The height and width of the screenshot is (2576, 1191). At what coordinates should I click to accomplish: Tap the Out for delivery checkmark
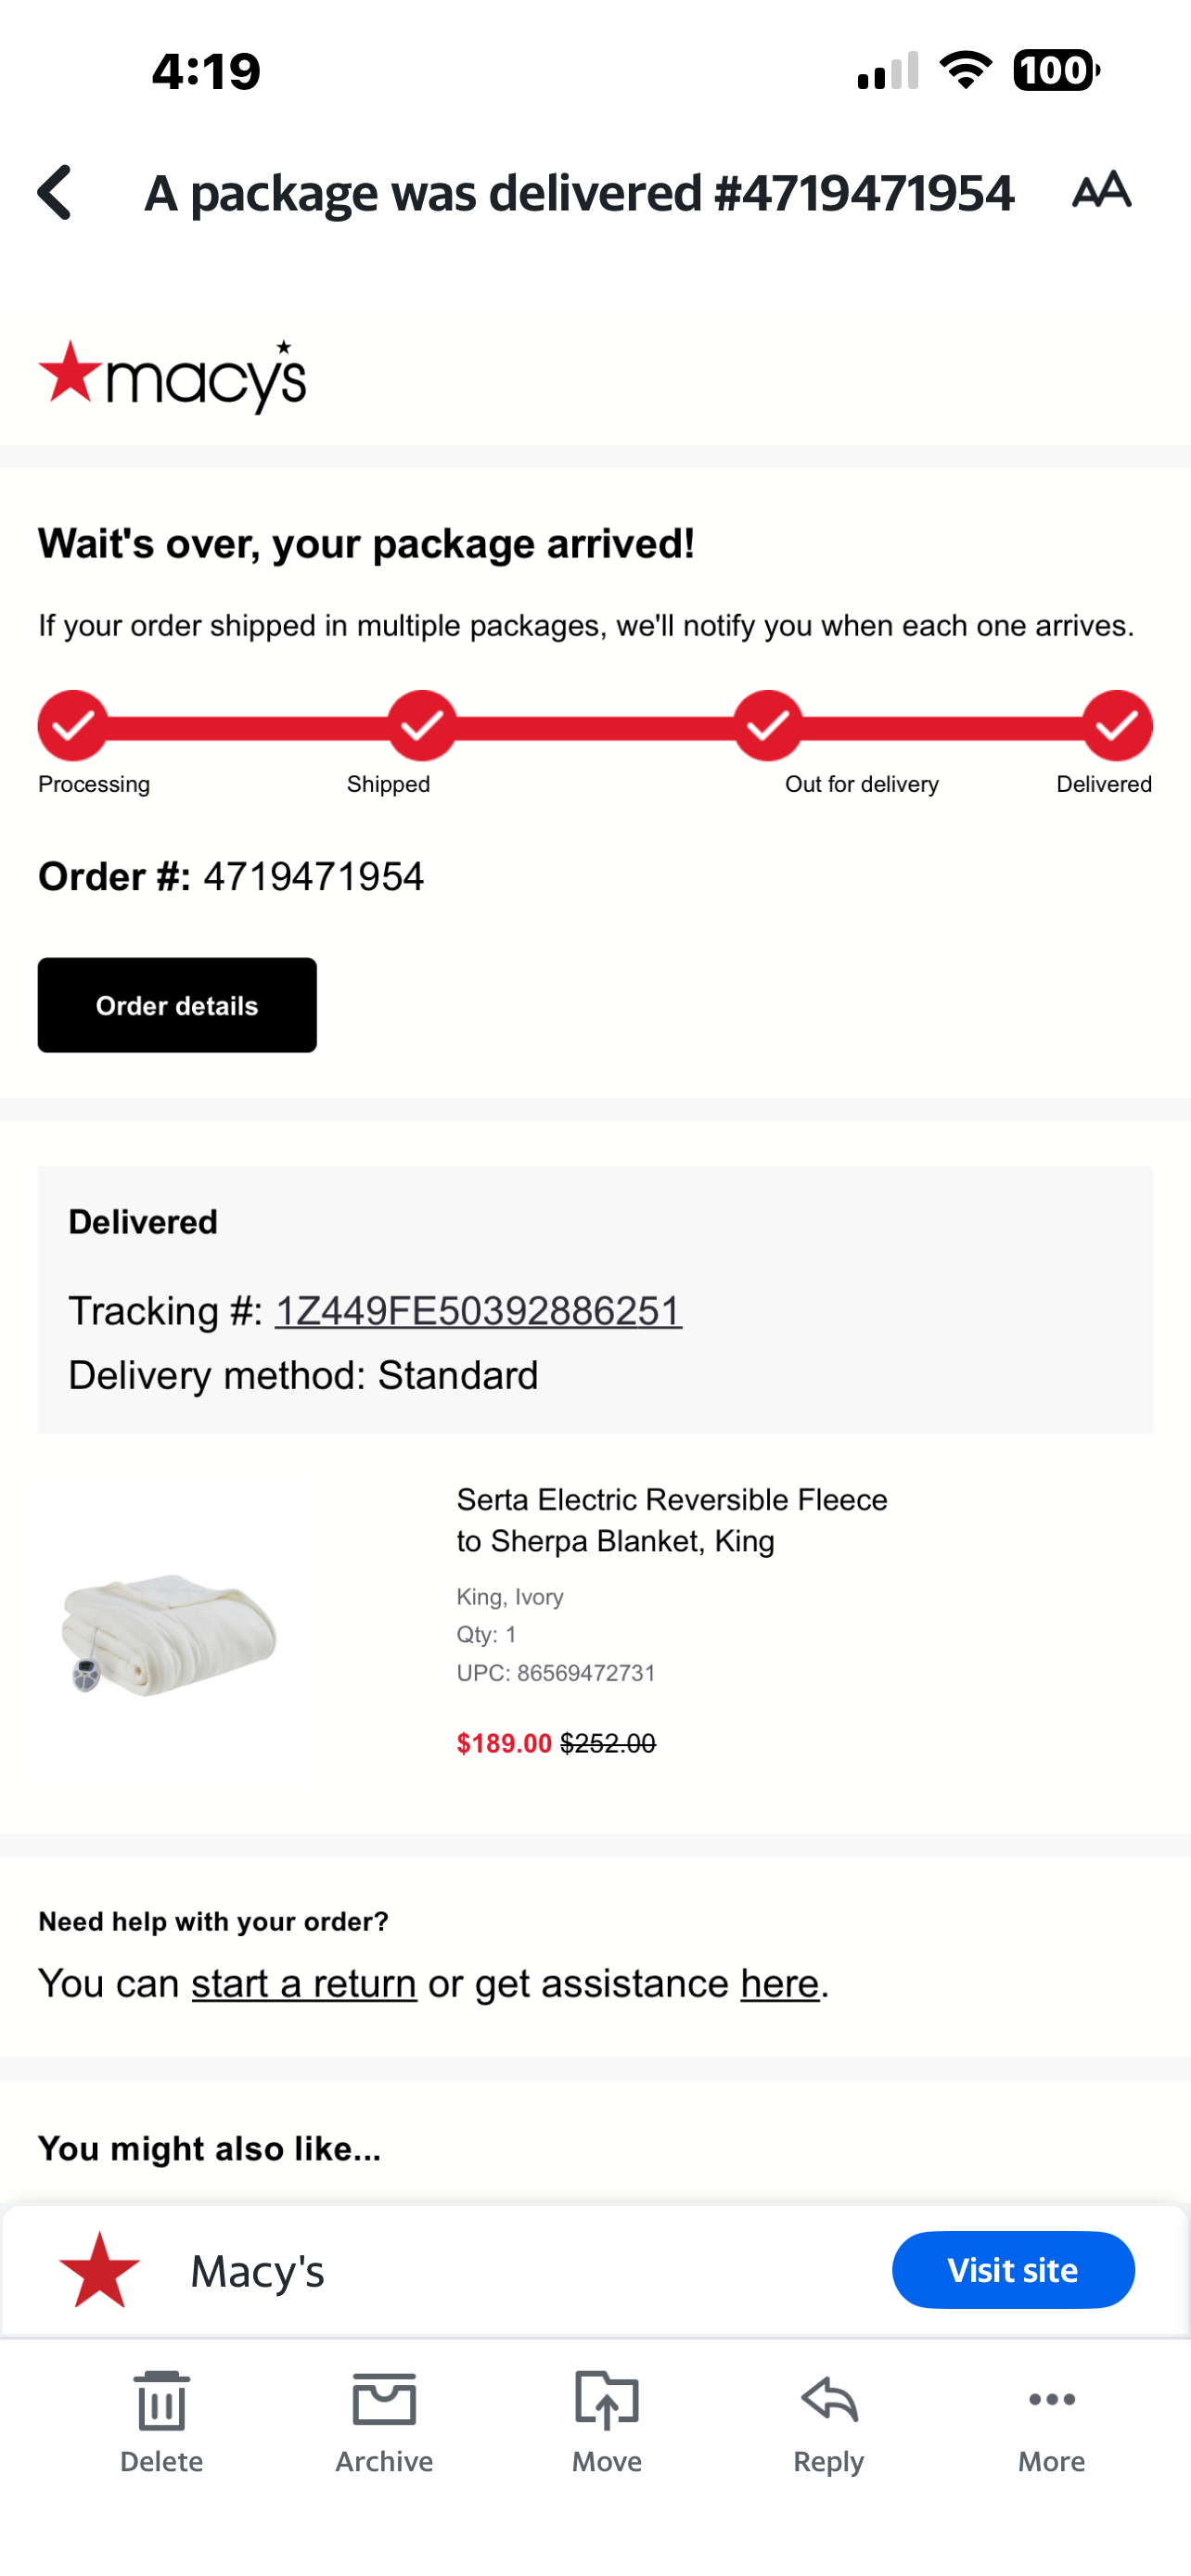tap(768, 725)
